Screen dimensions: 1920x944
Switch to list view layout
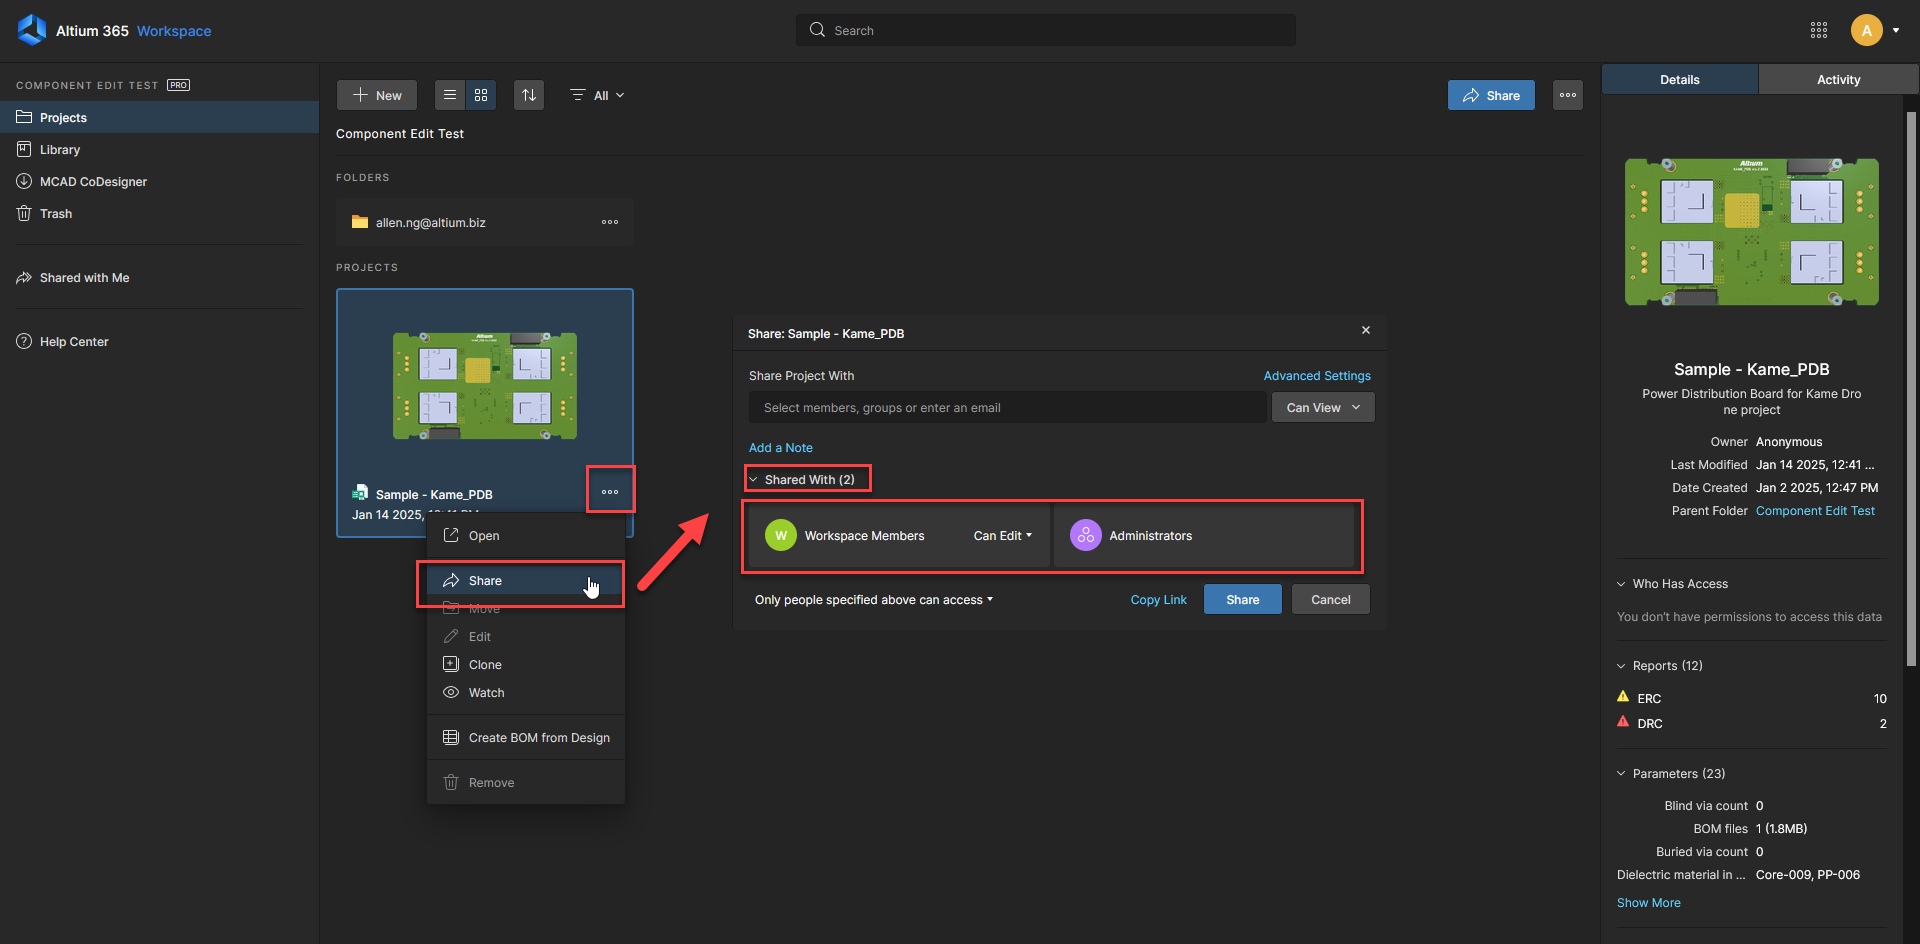(x=450, y=95)
